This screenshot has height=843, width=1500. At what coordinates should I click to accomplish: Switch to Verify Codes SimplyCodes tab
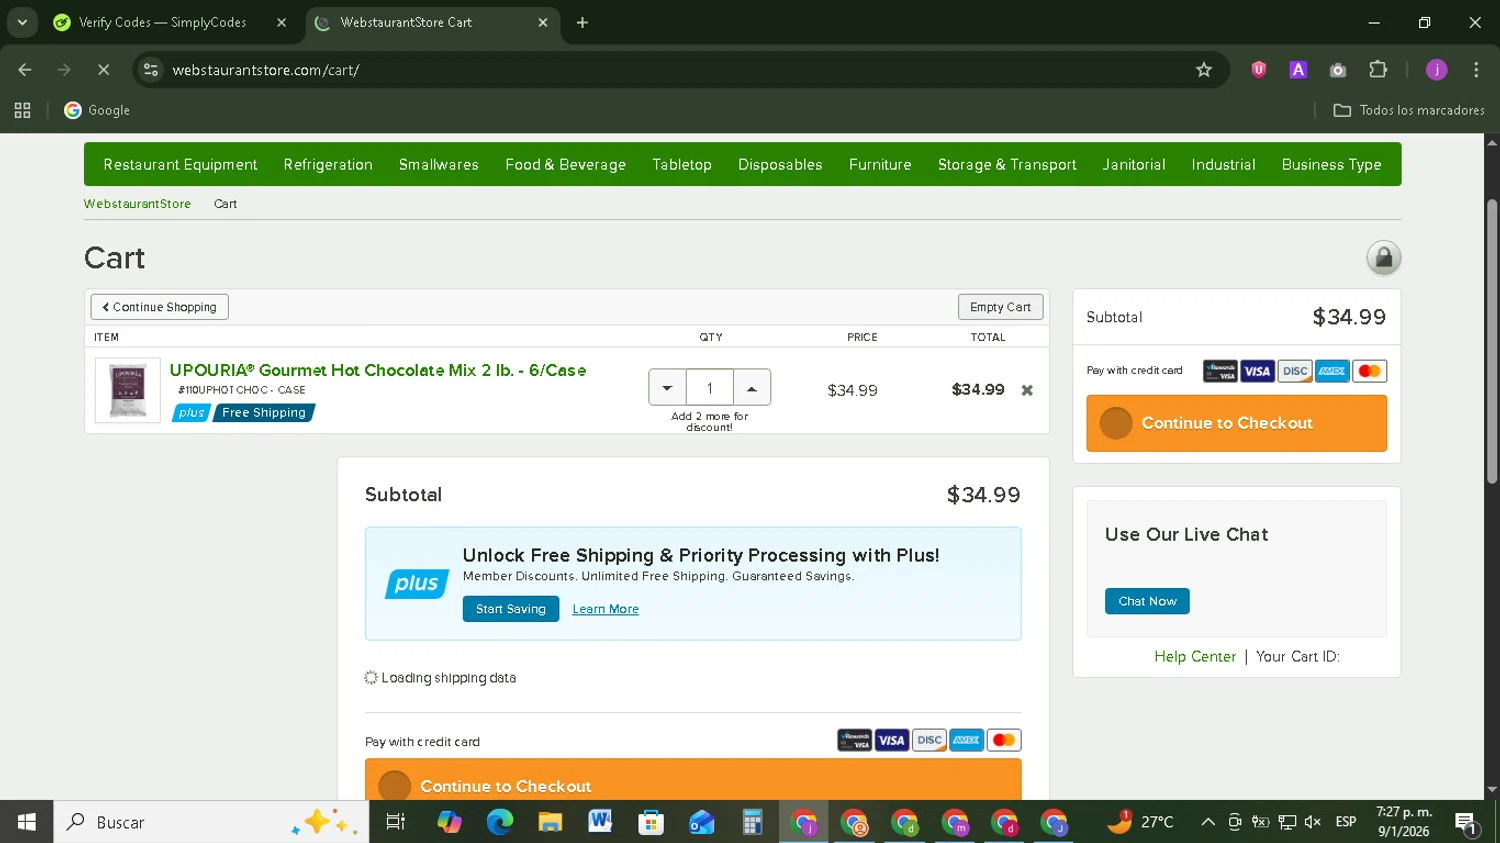pyautogui.click(x=162, y=22)
